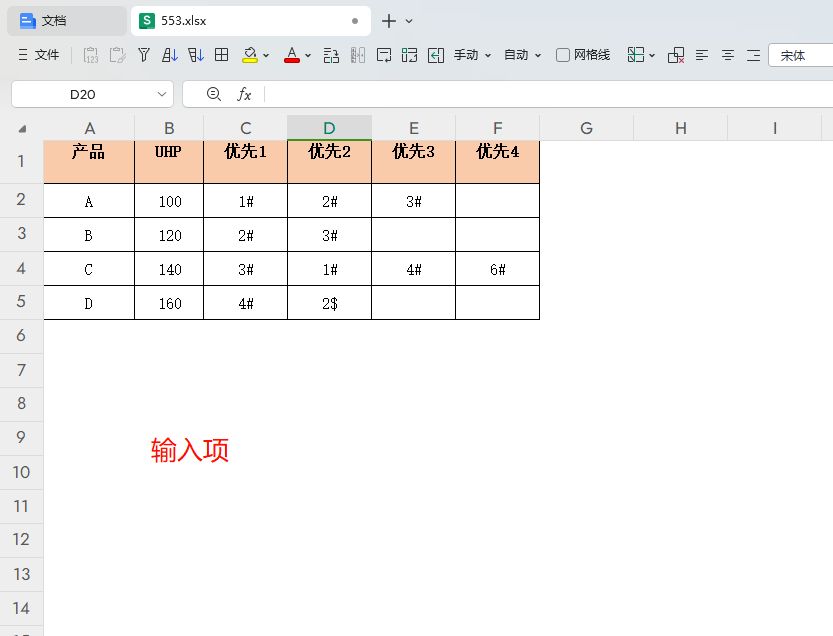Select row 6 header
The image size is (833, 636).
(21, 336)
